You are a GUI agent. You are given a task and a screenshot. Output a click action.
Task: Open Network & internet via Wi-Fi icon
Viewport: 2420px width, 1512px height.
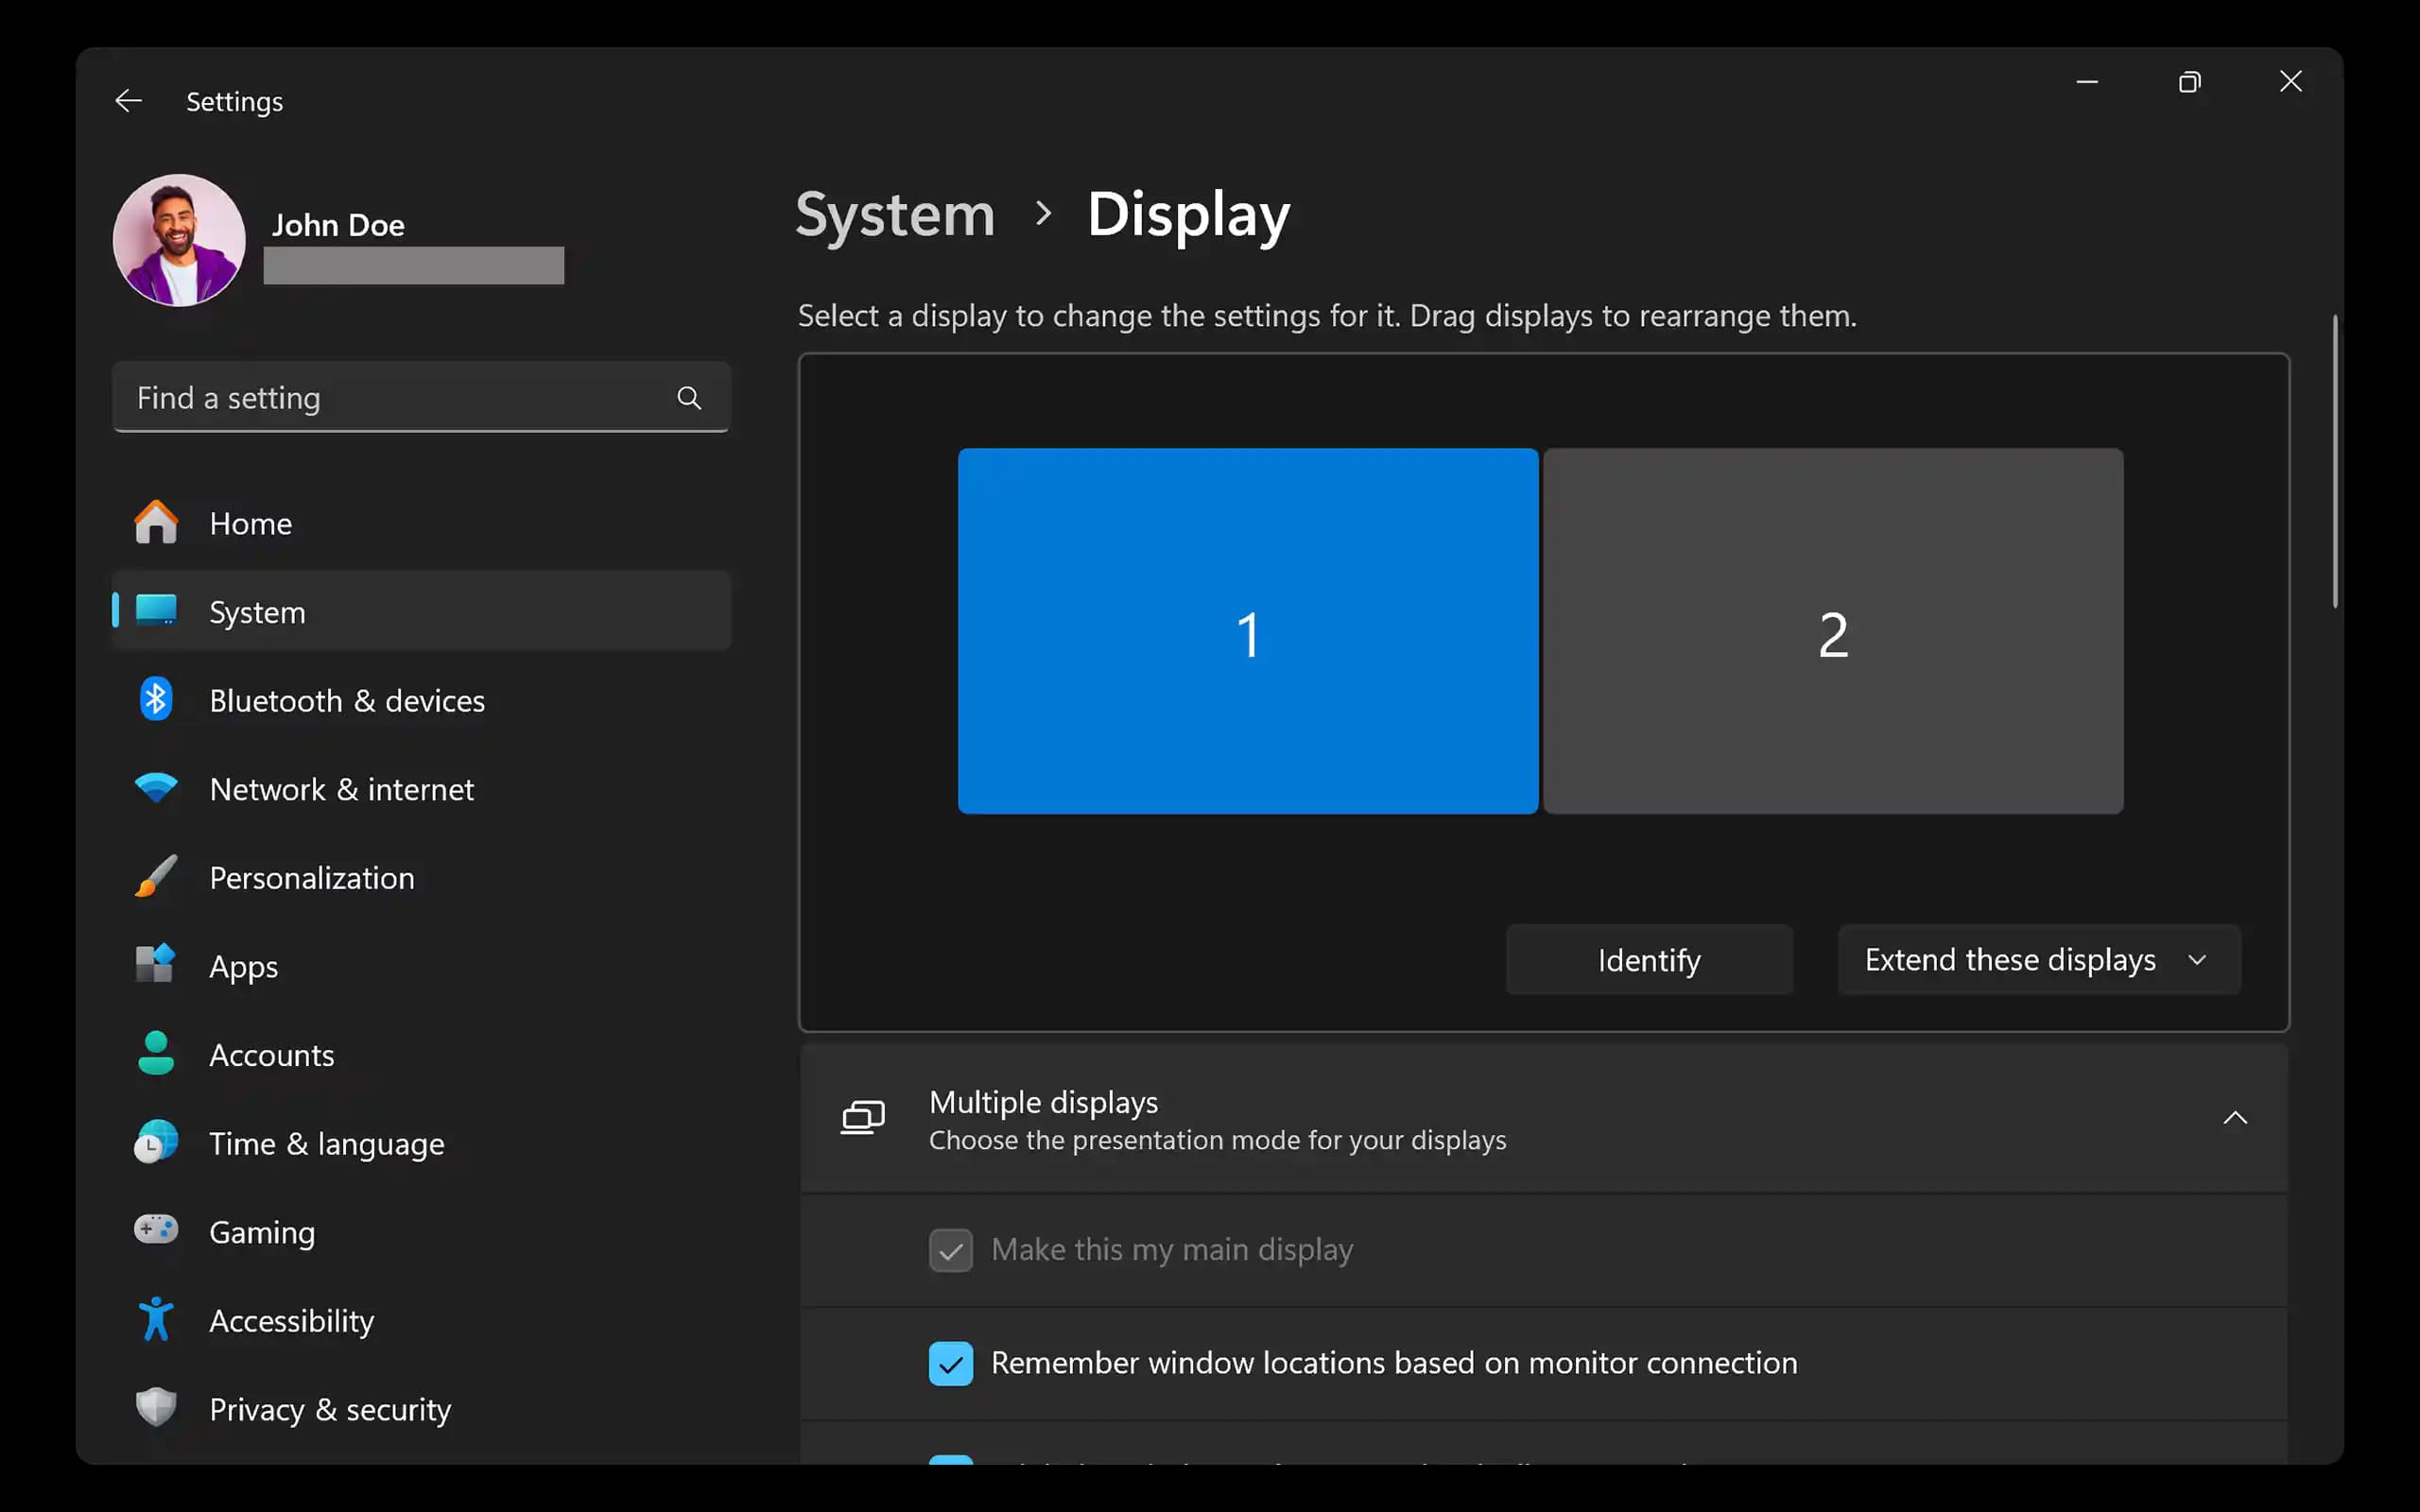[156, 788]
